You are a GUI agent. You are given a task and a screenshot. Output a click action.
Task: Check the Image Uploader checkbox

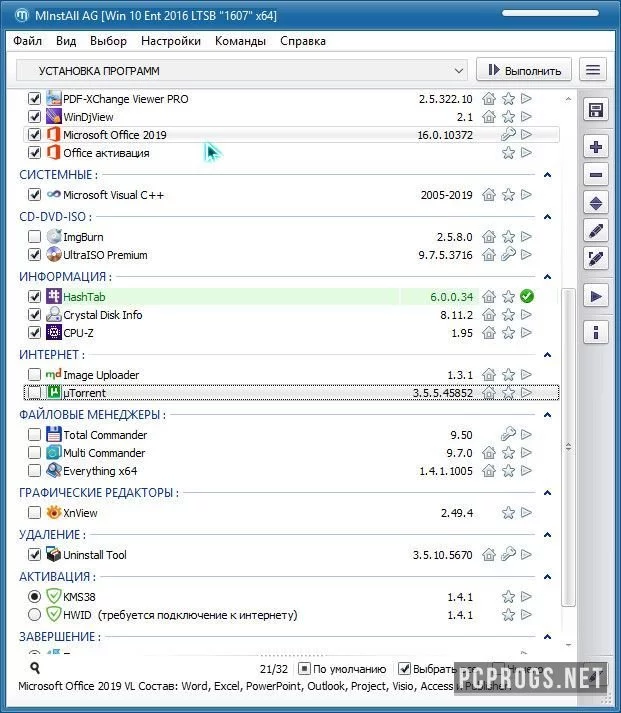(35, 375)
